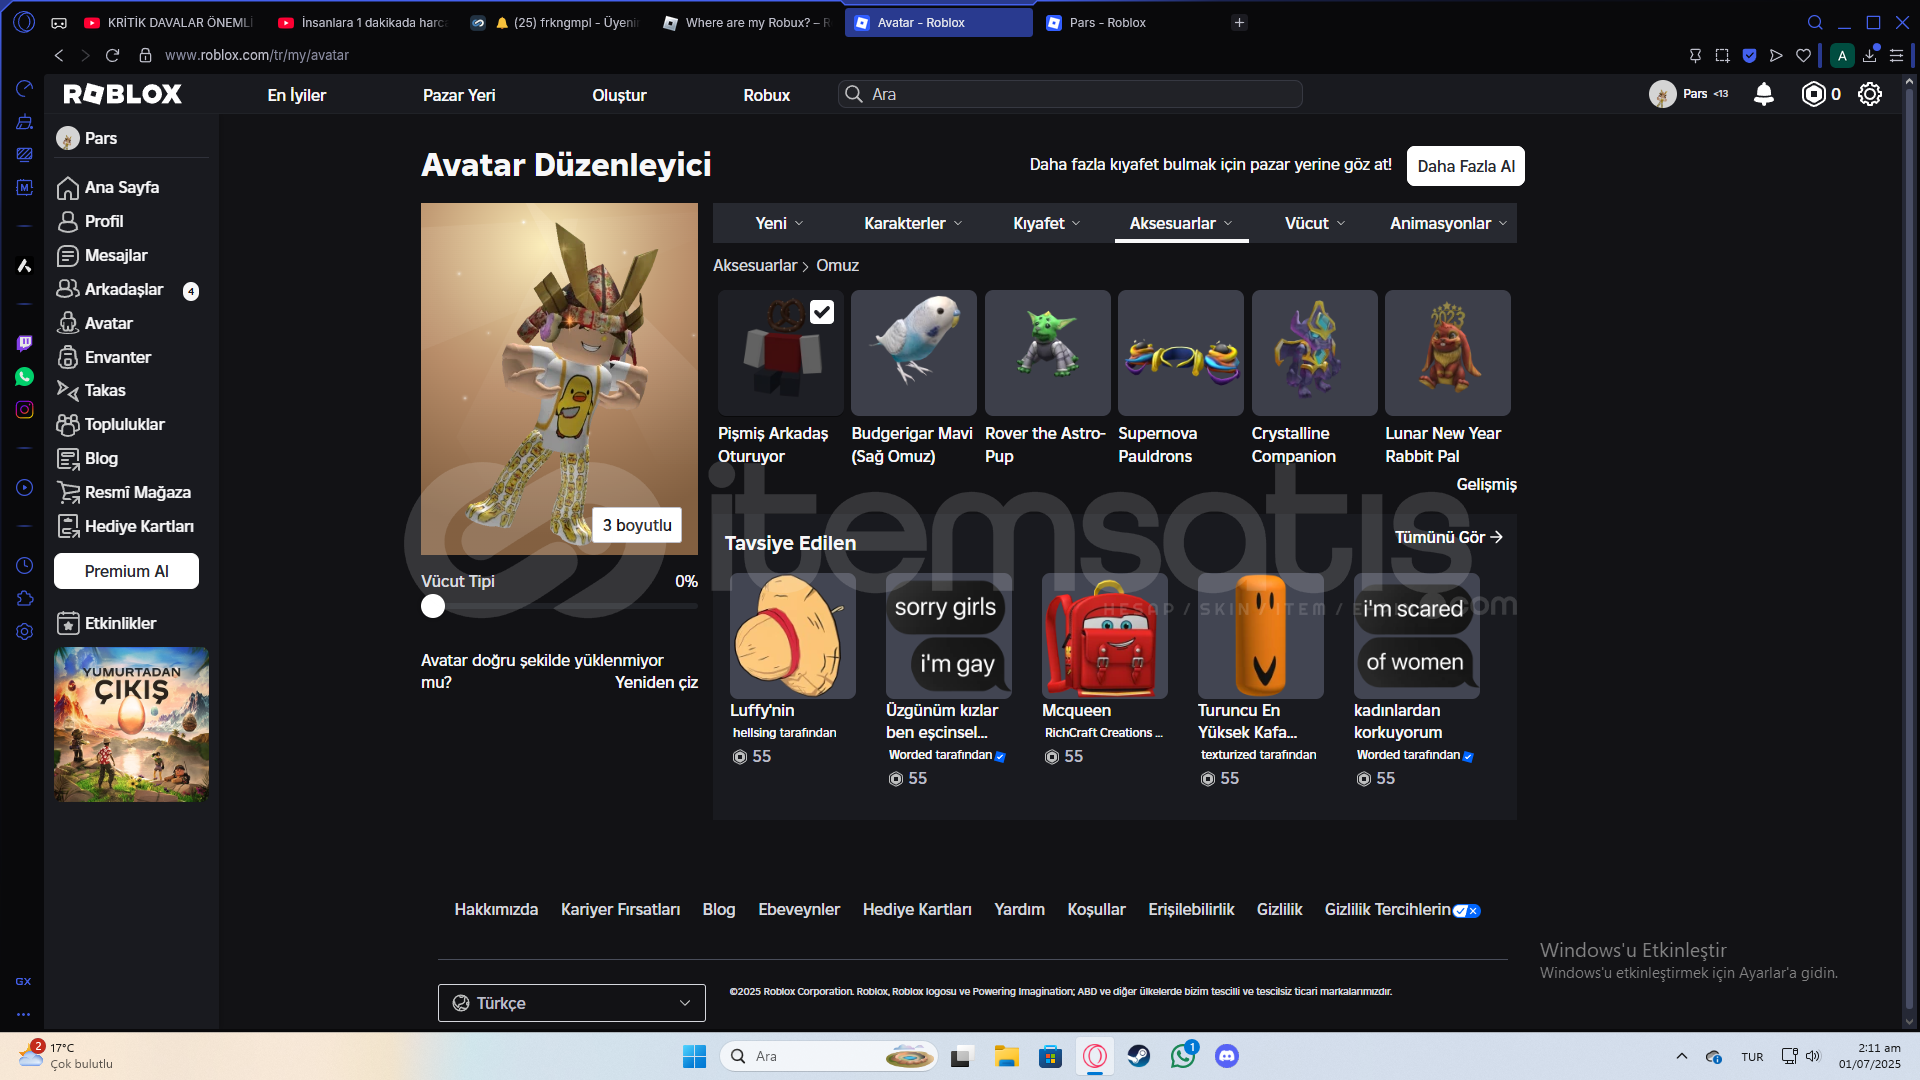Screen dimensions: 1920x1080
Task: Open Takas in the sidebar
Action: coord(105,390)
